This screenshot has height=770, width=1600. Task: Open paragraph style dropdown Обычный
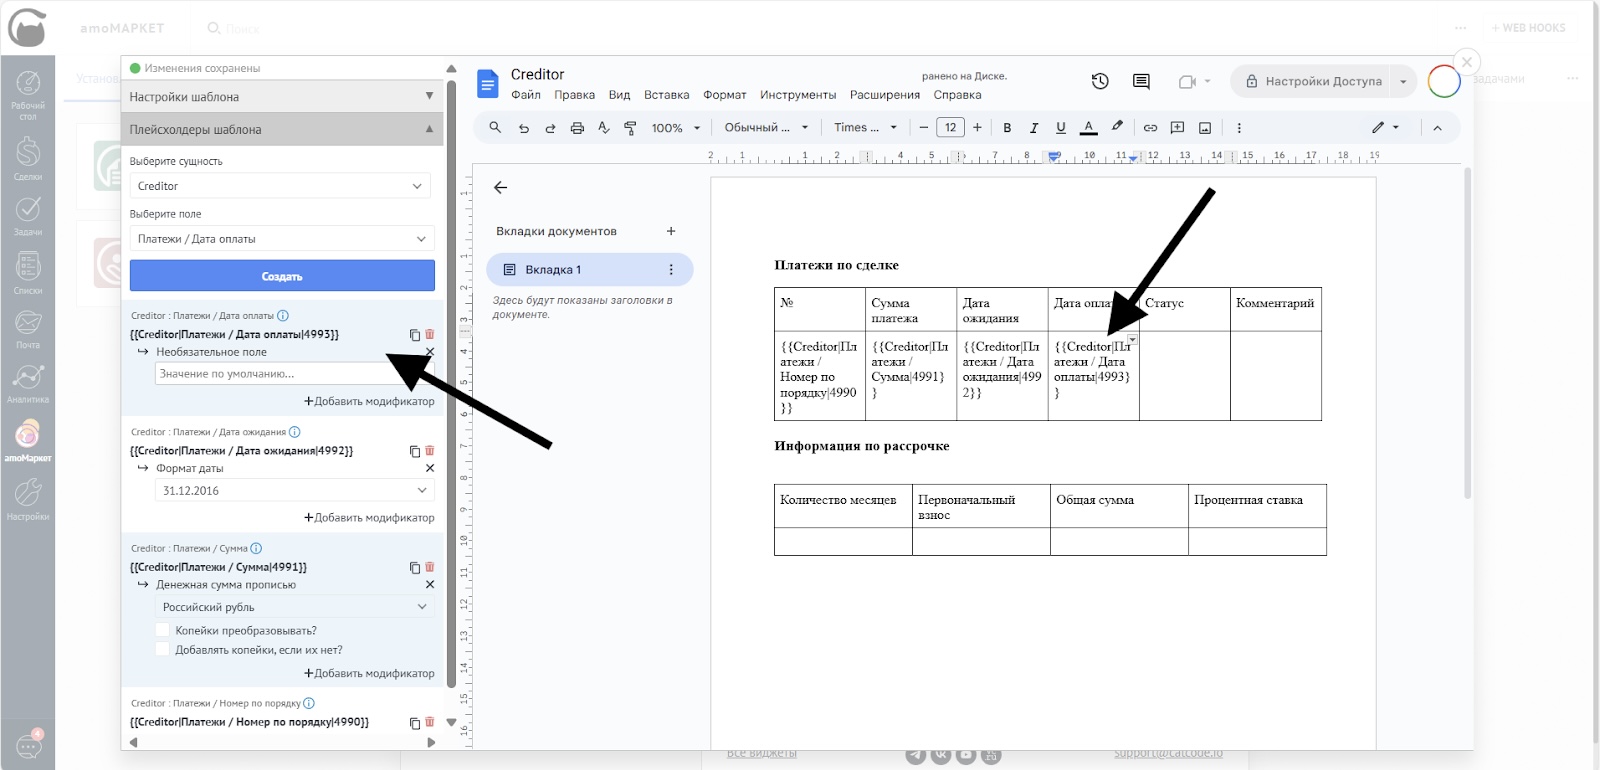(766, 128)
